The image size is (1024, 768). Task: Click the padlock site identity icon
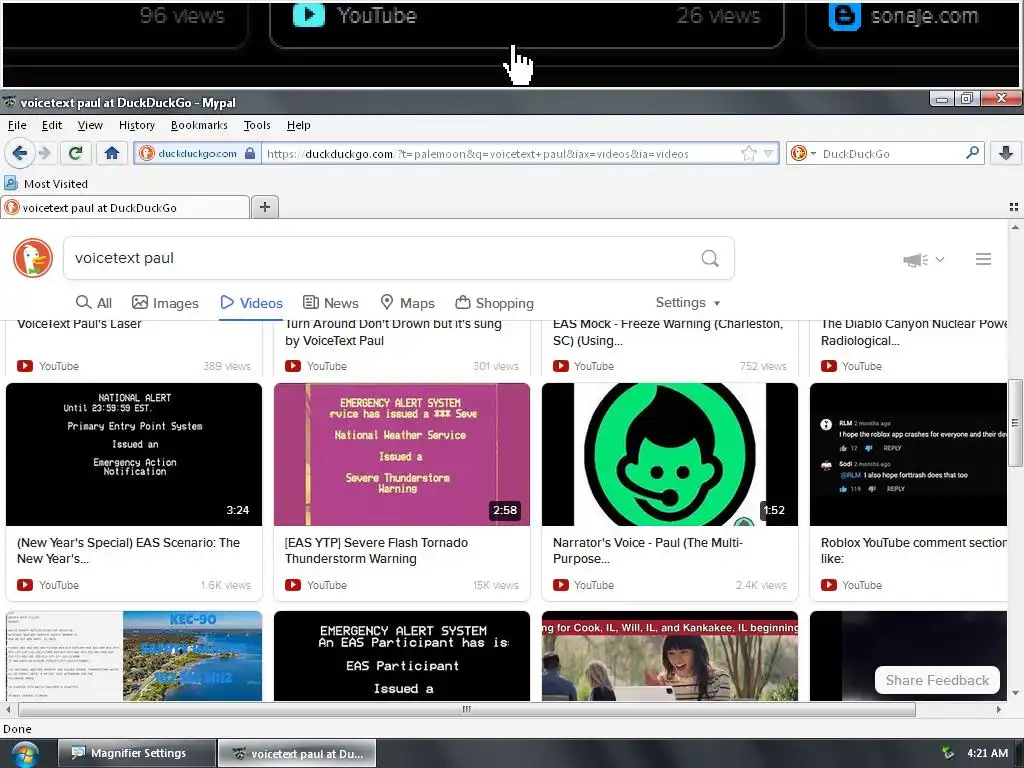point(249,153)
